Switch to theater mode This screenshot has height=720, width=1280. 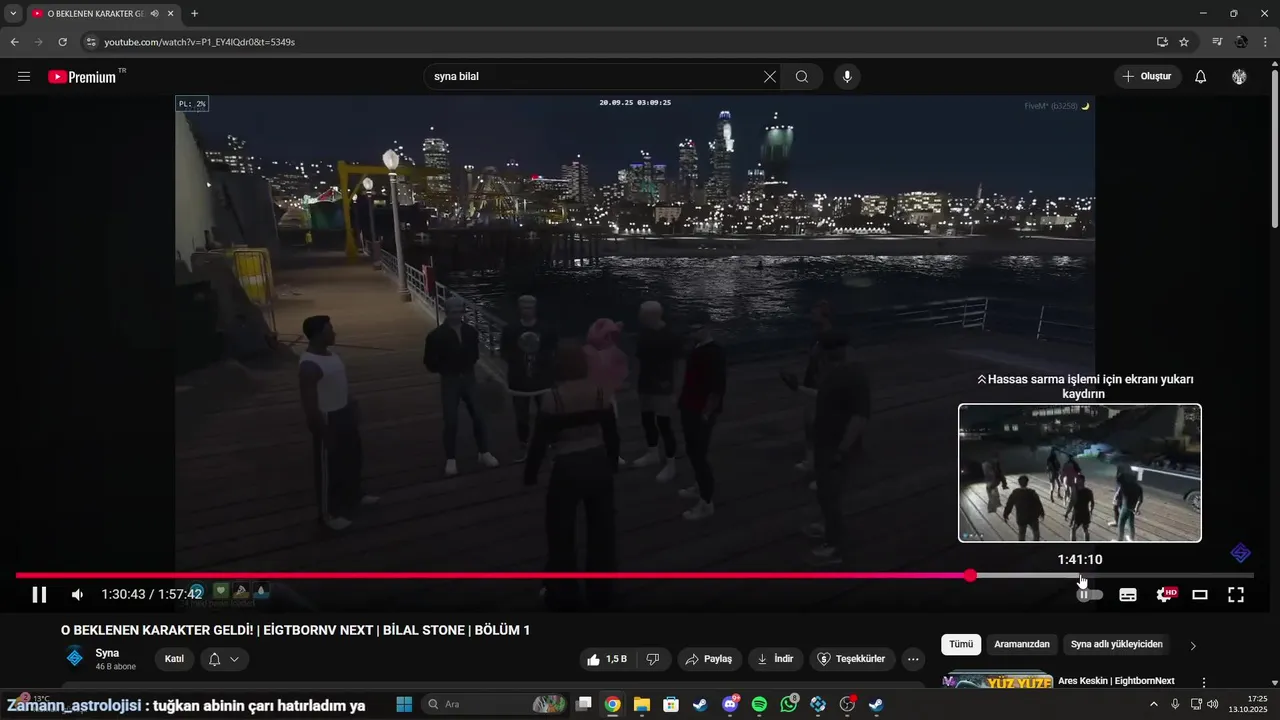(x=1200, y=595)
